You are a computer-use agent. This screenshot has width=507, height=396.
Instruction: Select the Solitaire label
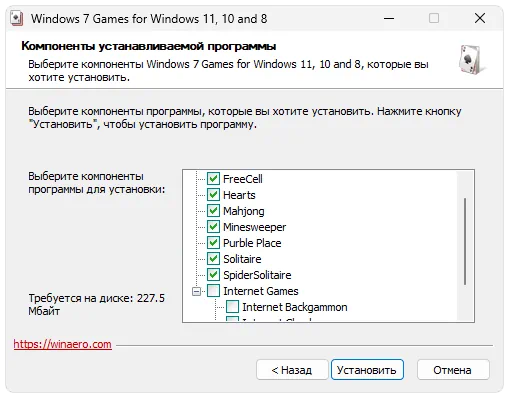point(242,259)
